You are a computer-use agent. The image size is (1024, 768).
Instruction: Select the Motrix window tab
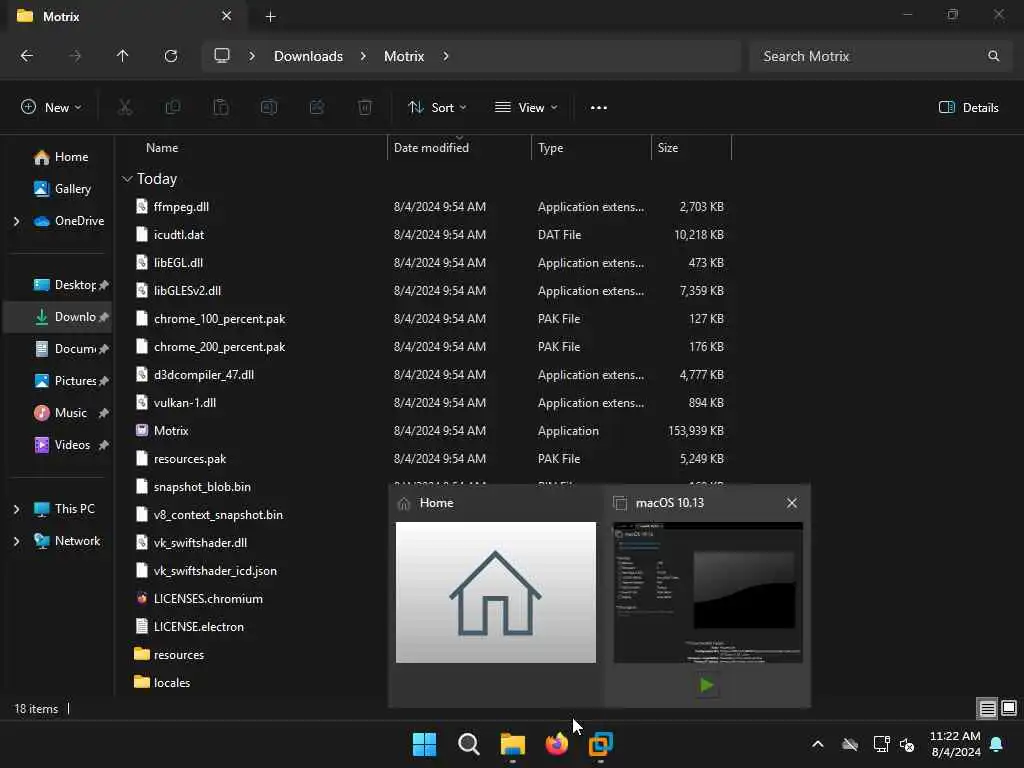125,16
